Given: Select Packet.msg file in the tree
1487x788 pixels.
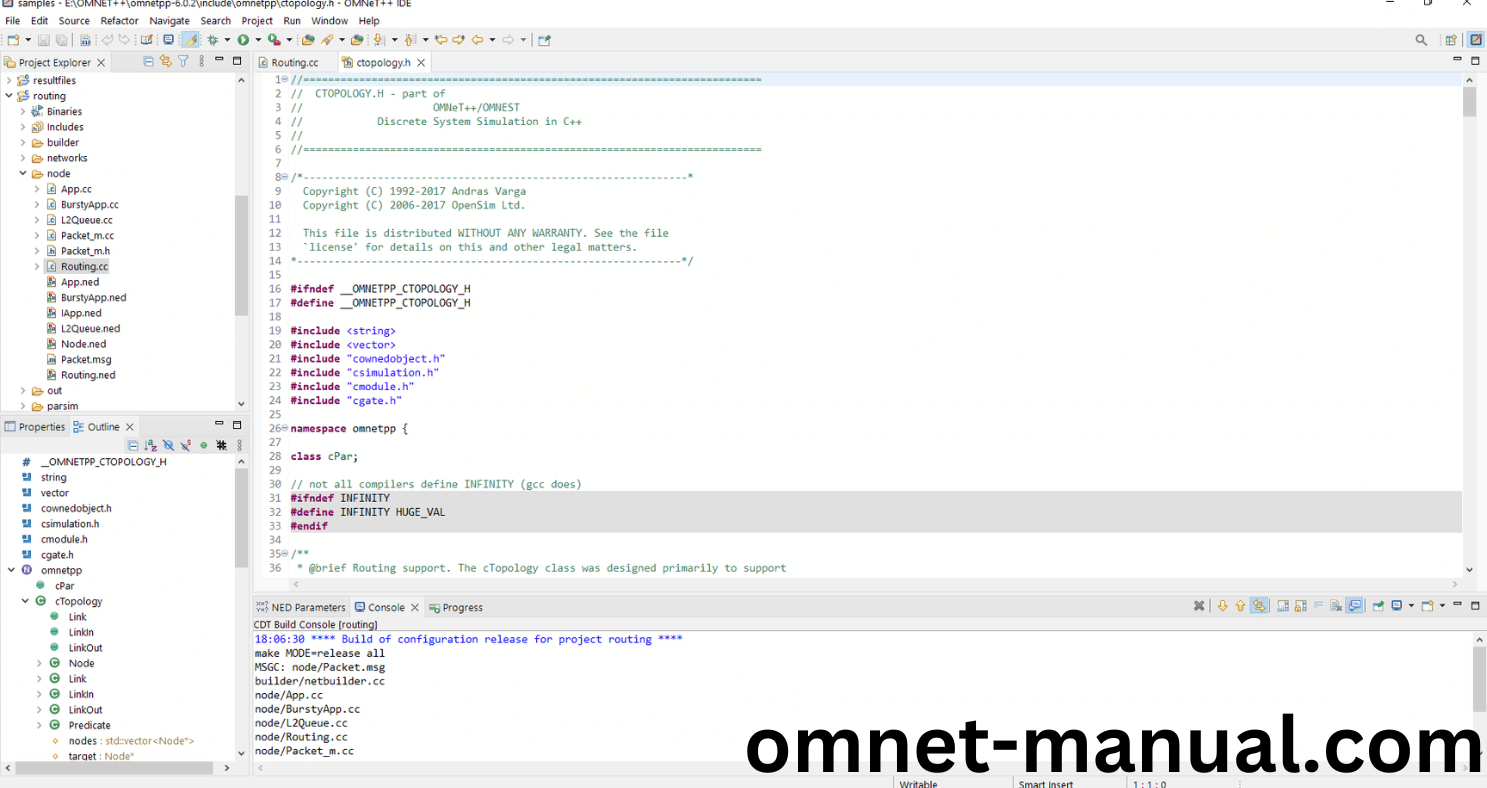Looking at the screenshot, I should pyautogui.click(x=86, y=359).
